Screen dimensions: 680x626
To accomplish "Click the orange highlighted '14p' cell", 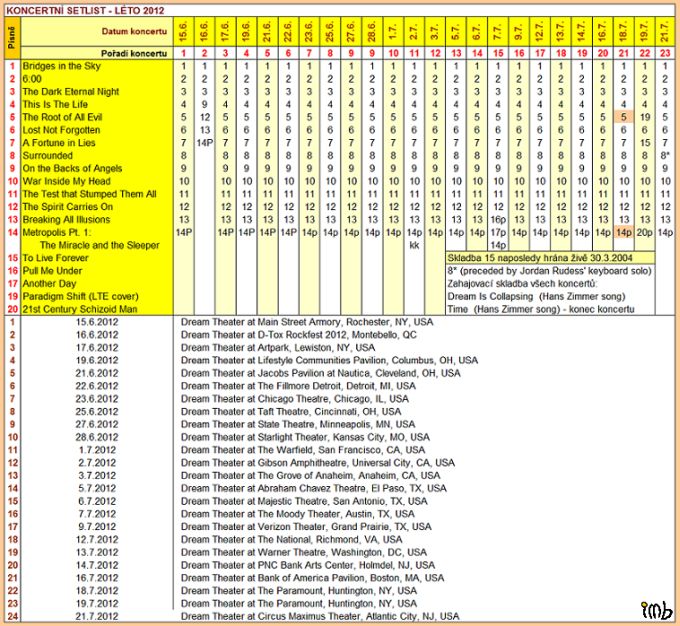I will [622, 232].
